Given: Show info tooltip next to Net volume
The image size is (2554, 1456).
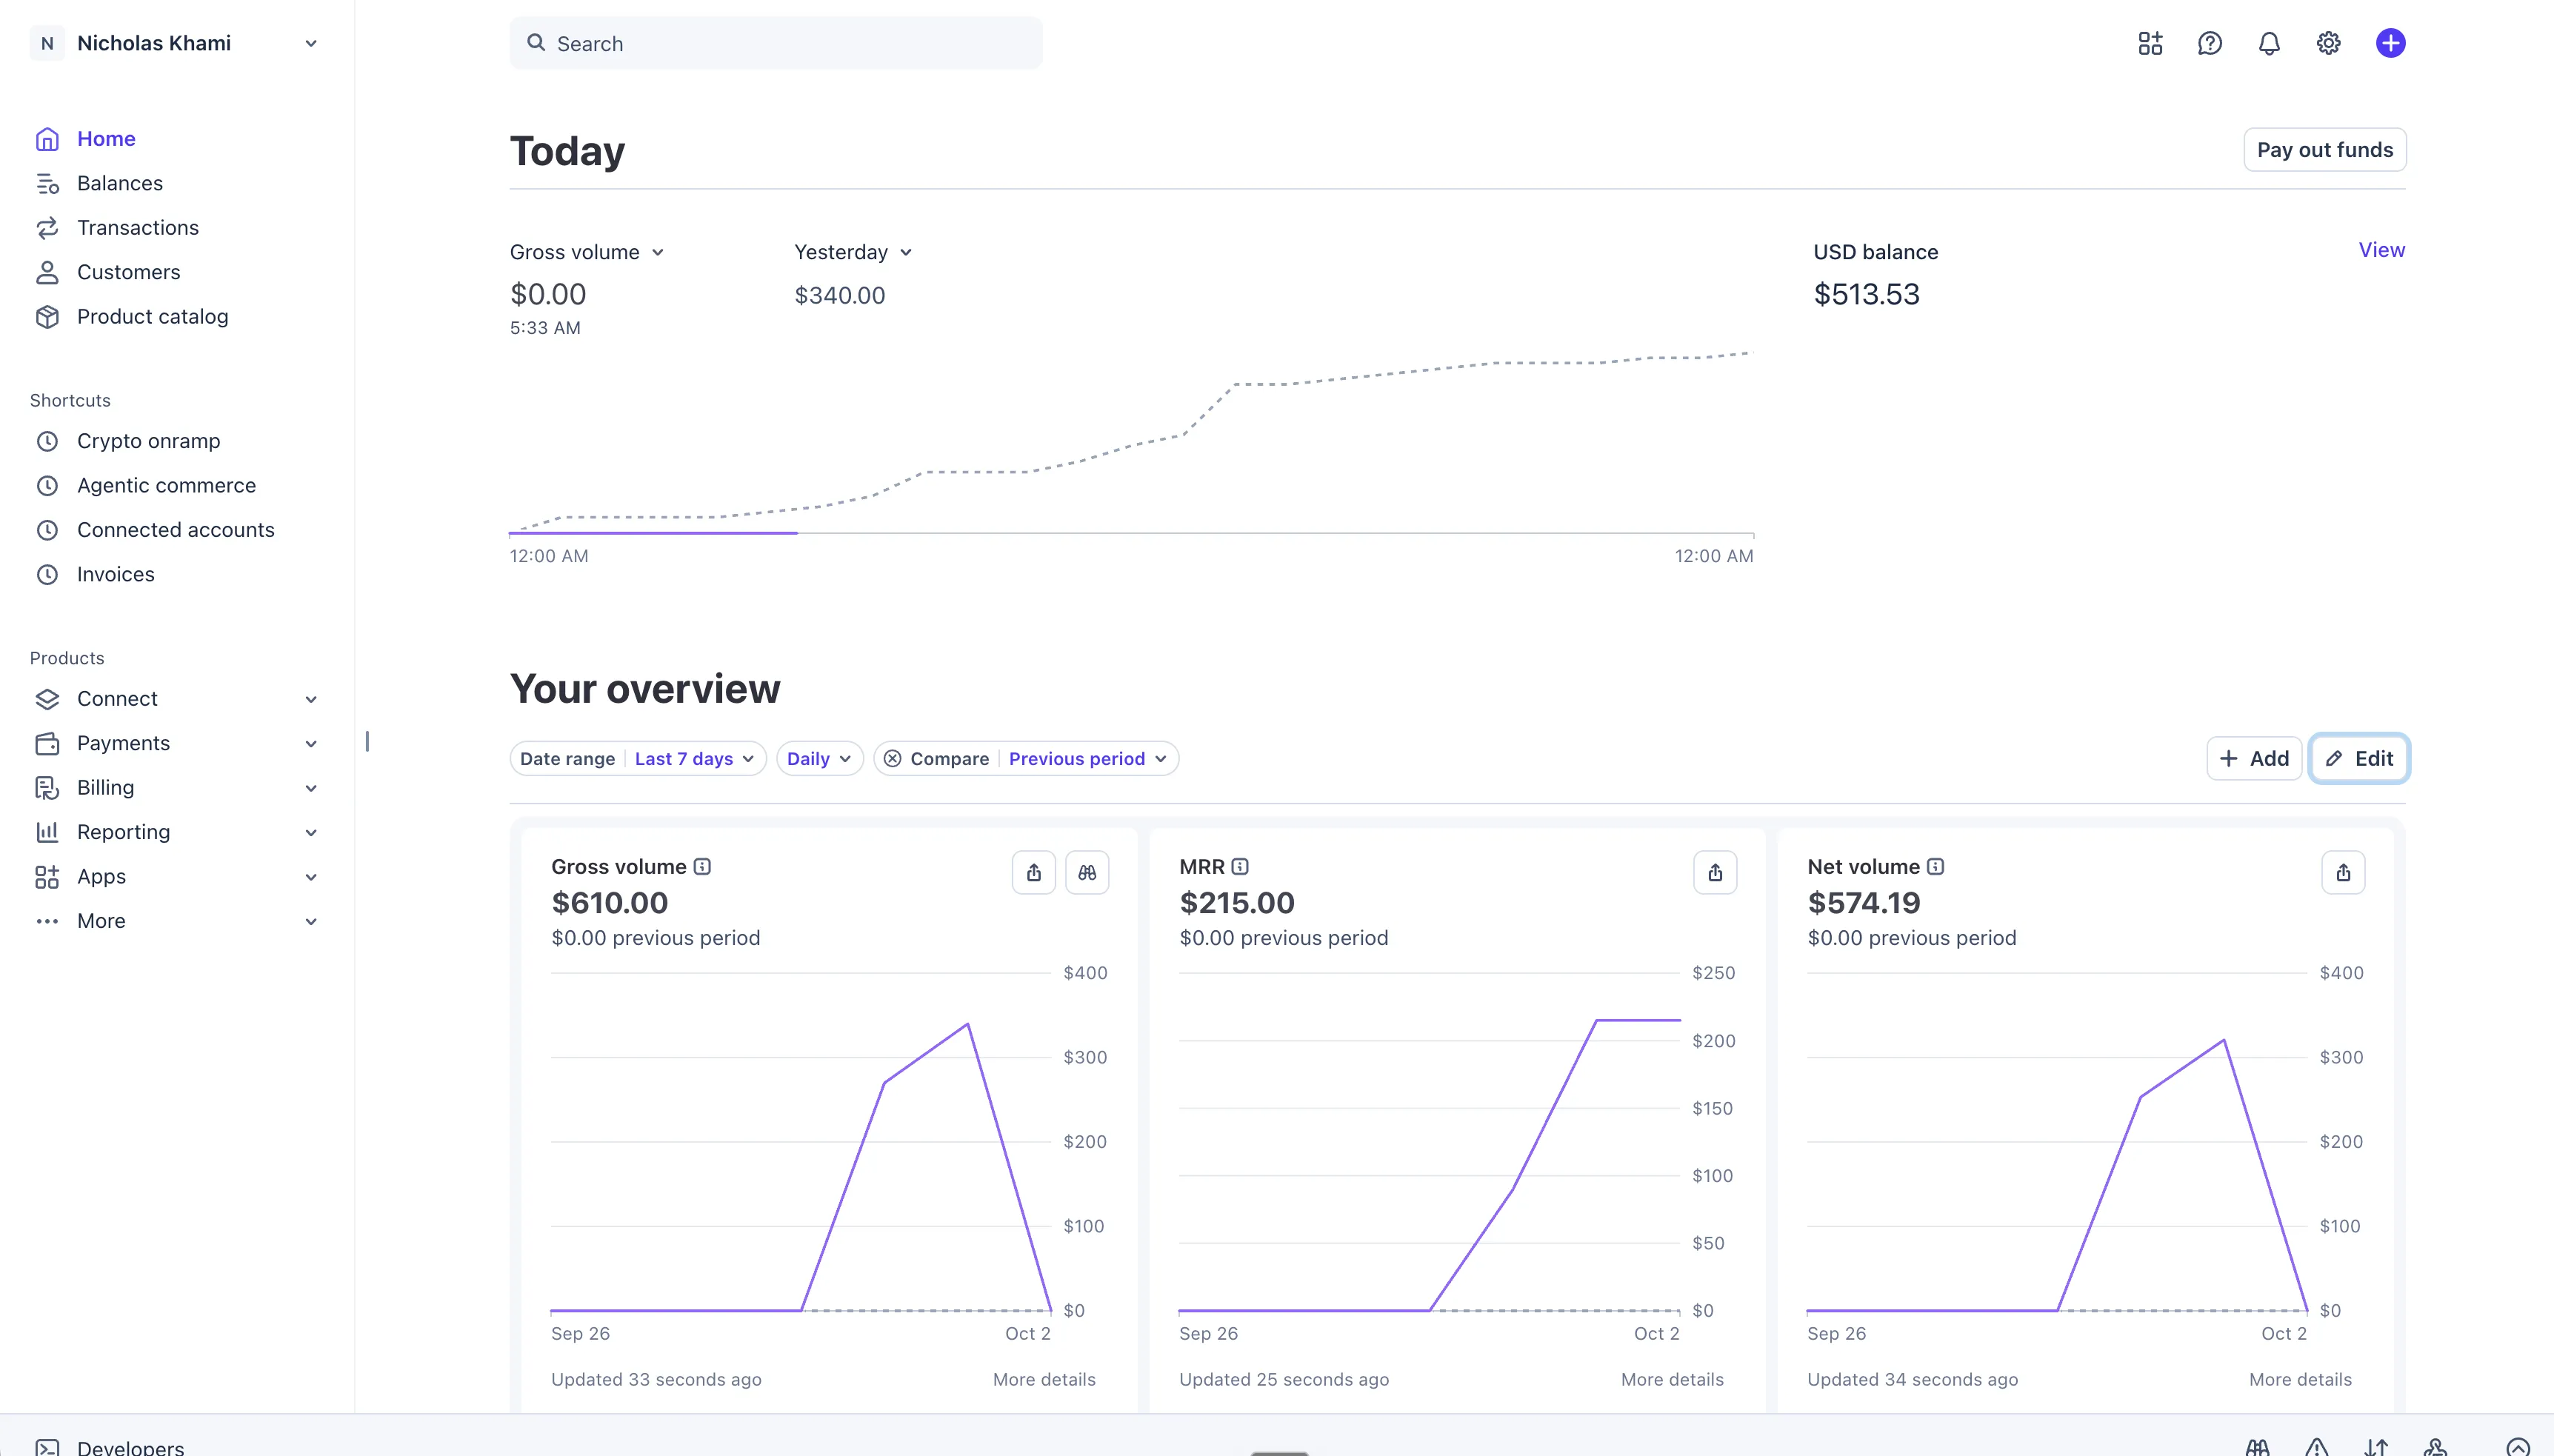Looking at the screenshot, I should pyautogui.click(x=1936, y=867).
